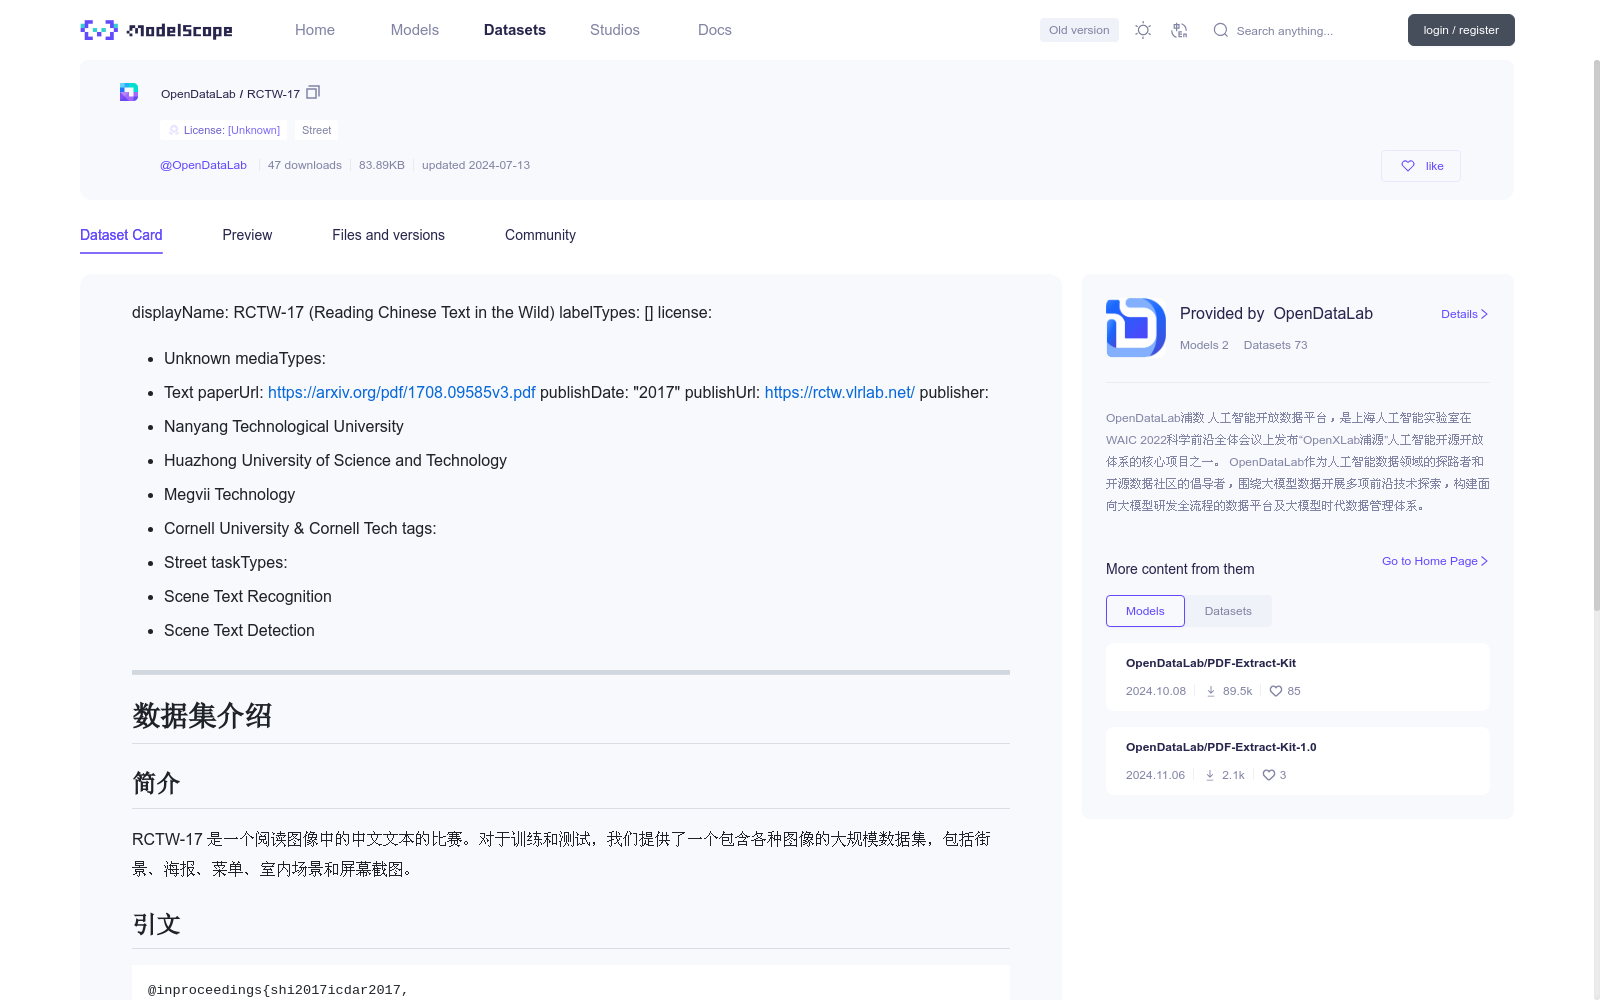Select the Datasets toggle under More content

coord(1228,611)
